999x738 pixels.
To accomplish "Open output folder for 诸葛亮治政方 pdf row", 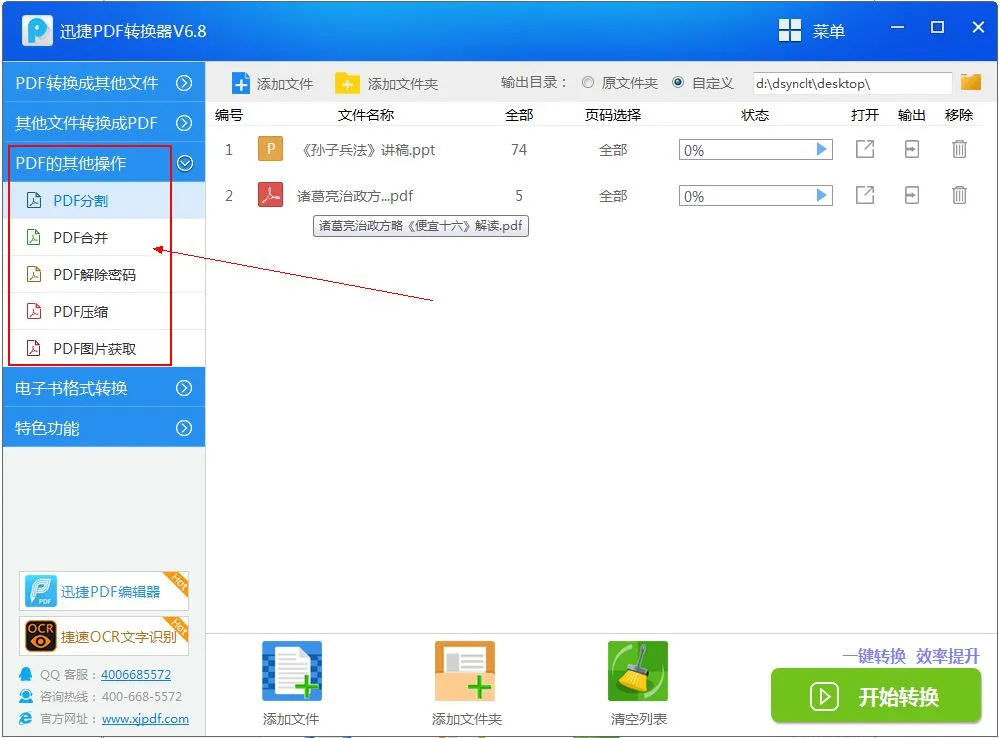I will 912,195.
